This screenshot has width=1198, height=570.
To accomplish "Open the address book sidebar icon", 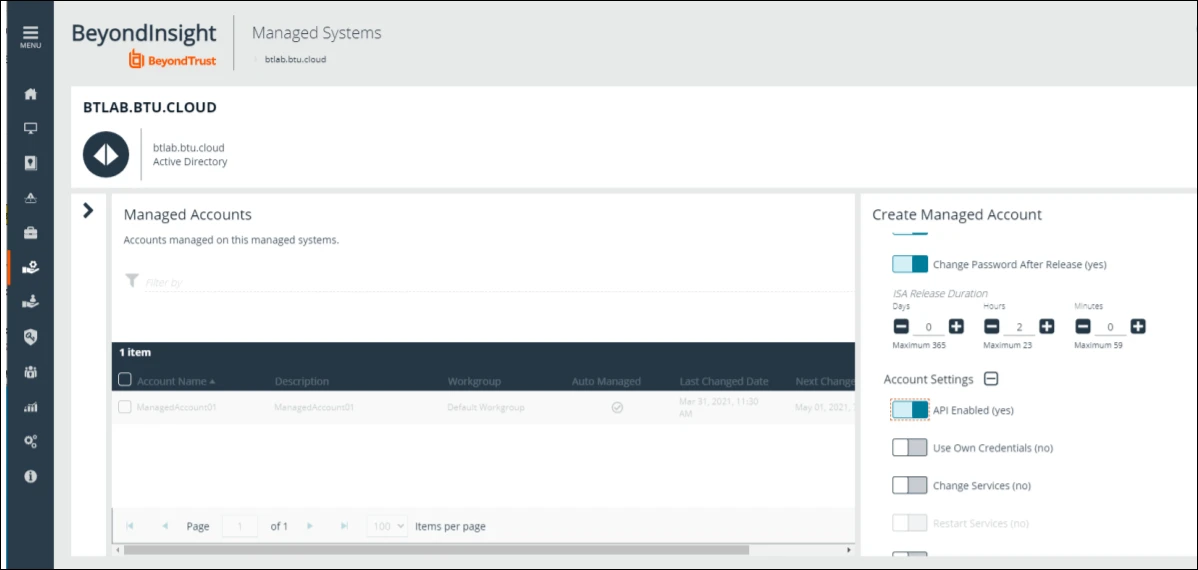I will [x=31, y=164].
